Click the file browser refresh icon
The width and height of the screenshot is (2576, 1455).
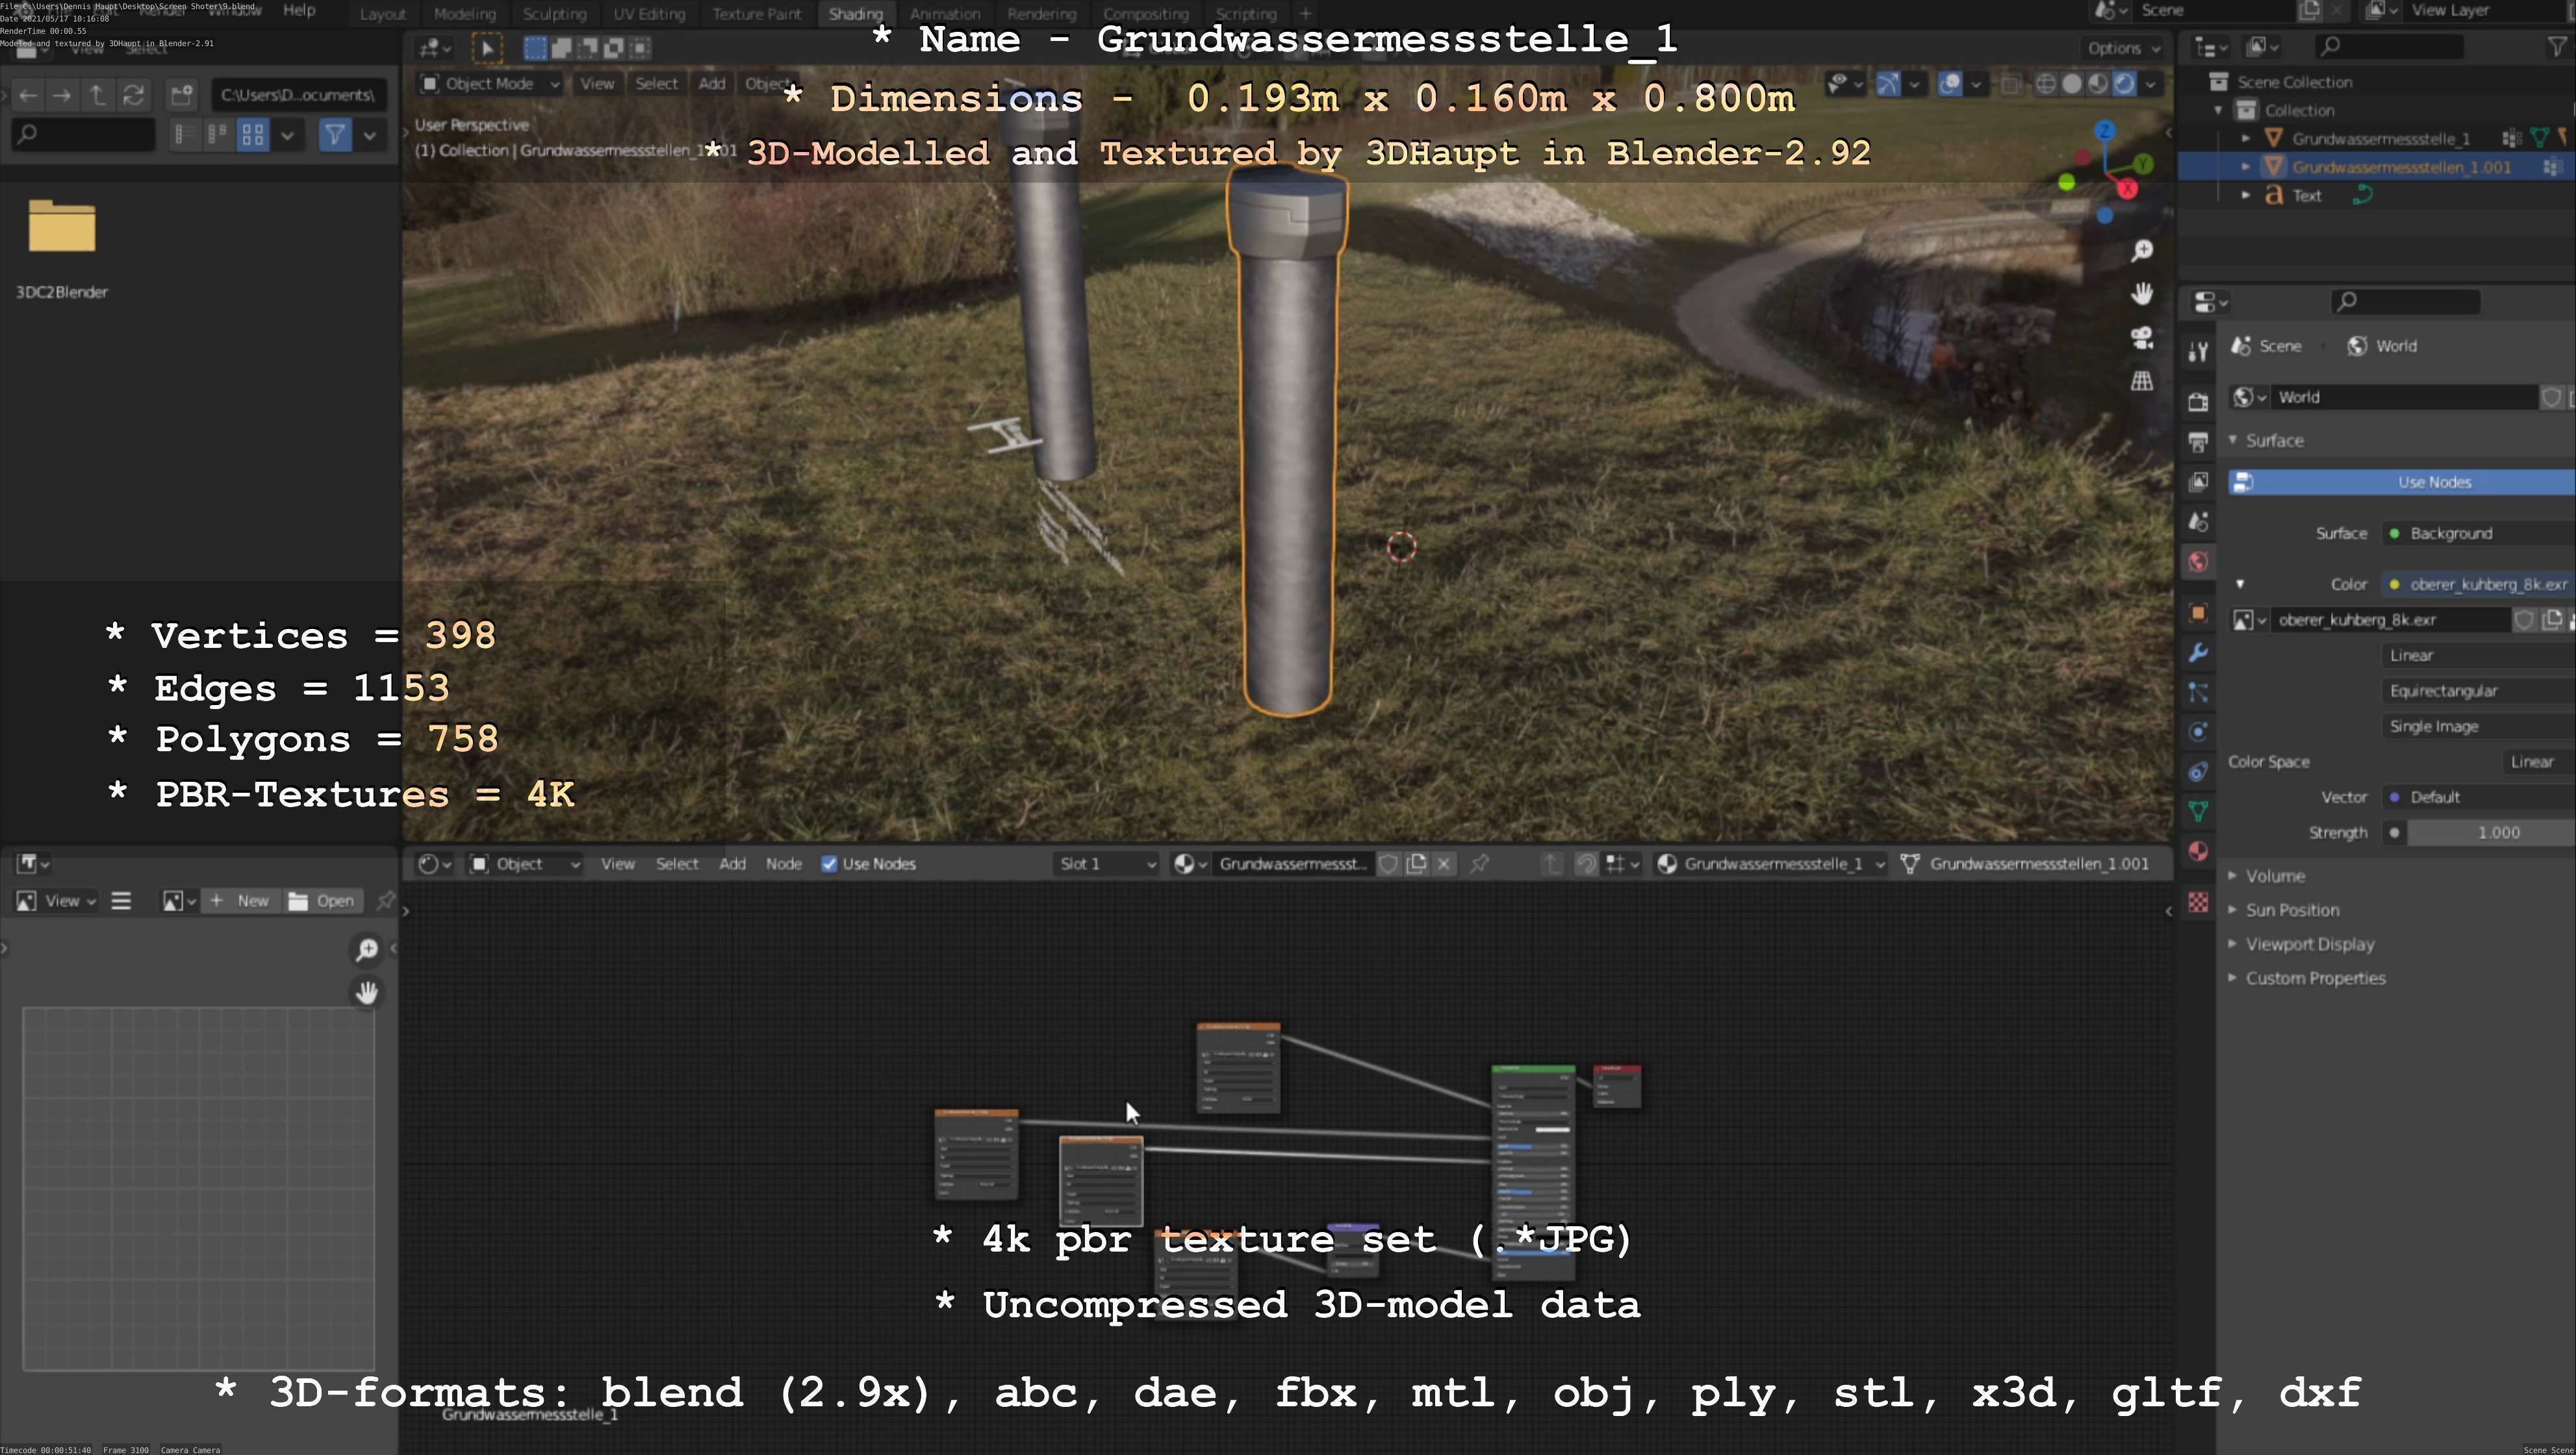[x=133, y=95]
